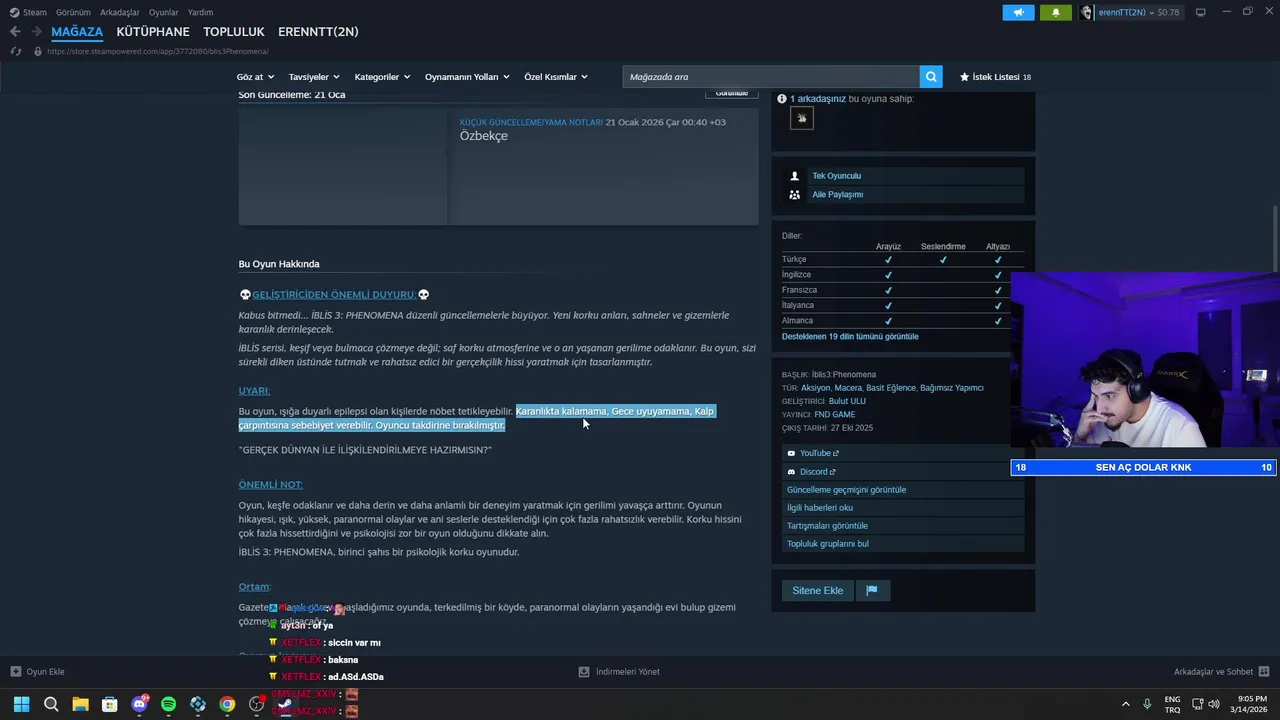The height and width of the screenshot is (720, 1280).
Task: Open File Explorer from the taskbar
Action: click(80, 704)
